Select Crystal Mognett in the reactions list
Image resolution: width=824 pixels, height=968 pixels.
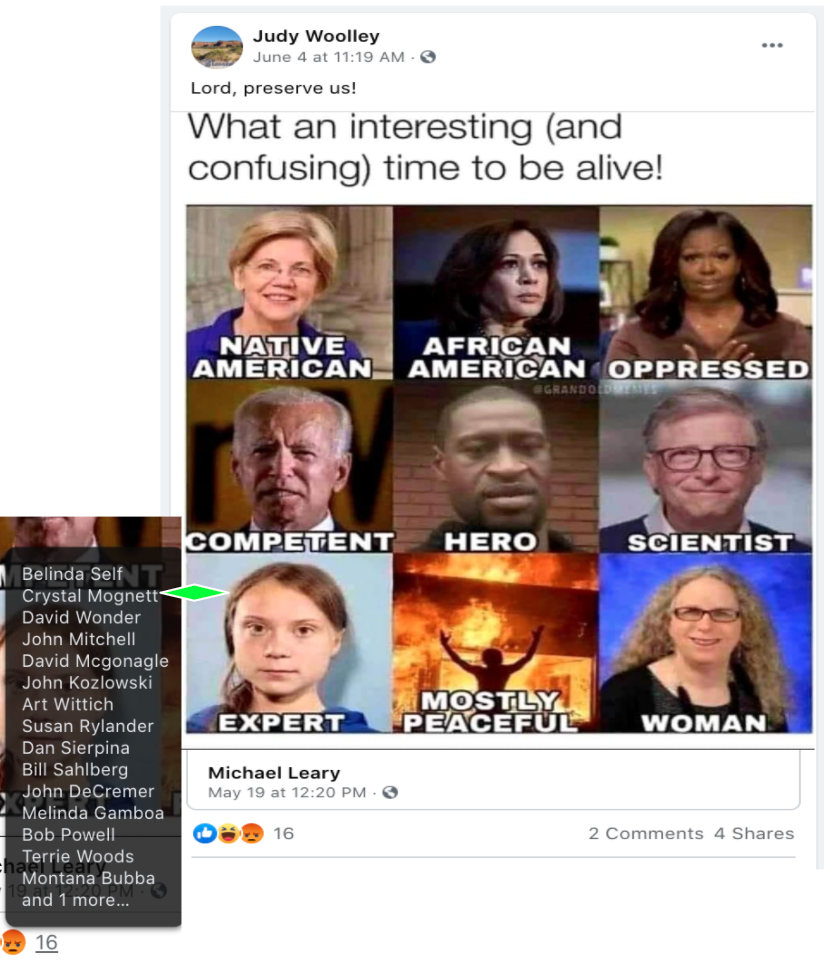(90, 596)
